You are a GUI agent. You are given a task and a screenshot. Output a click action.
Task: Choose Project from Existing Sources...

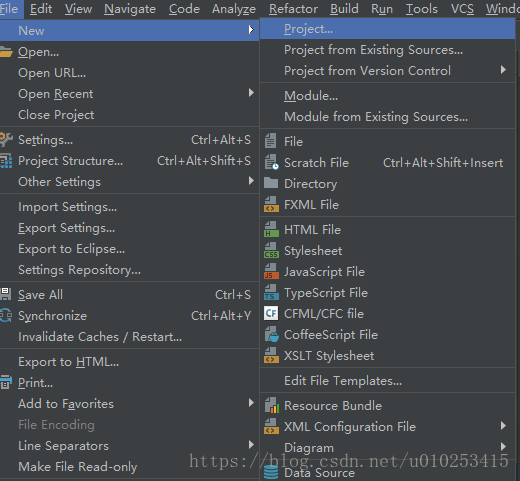coord(388,50)
